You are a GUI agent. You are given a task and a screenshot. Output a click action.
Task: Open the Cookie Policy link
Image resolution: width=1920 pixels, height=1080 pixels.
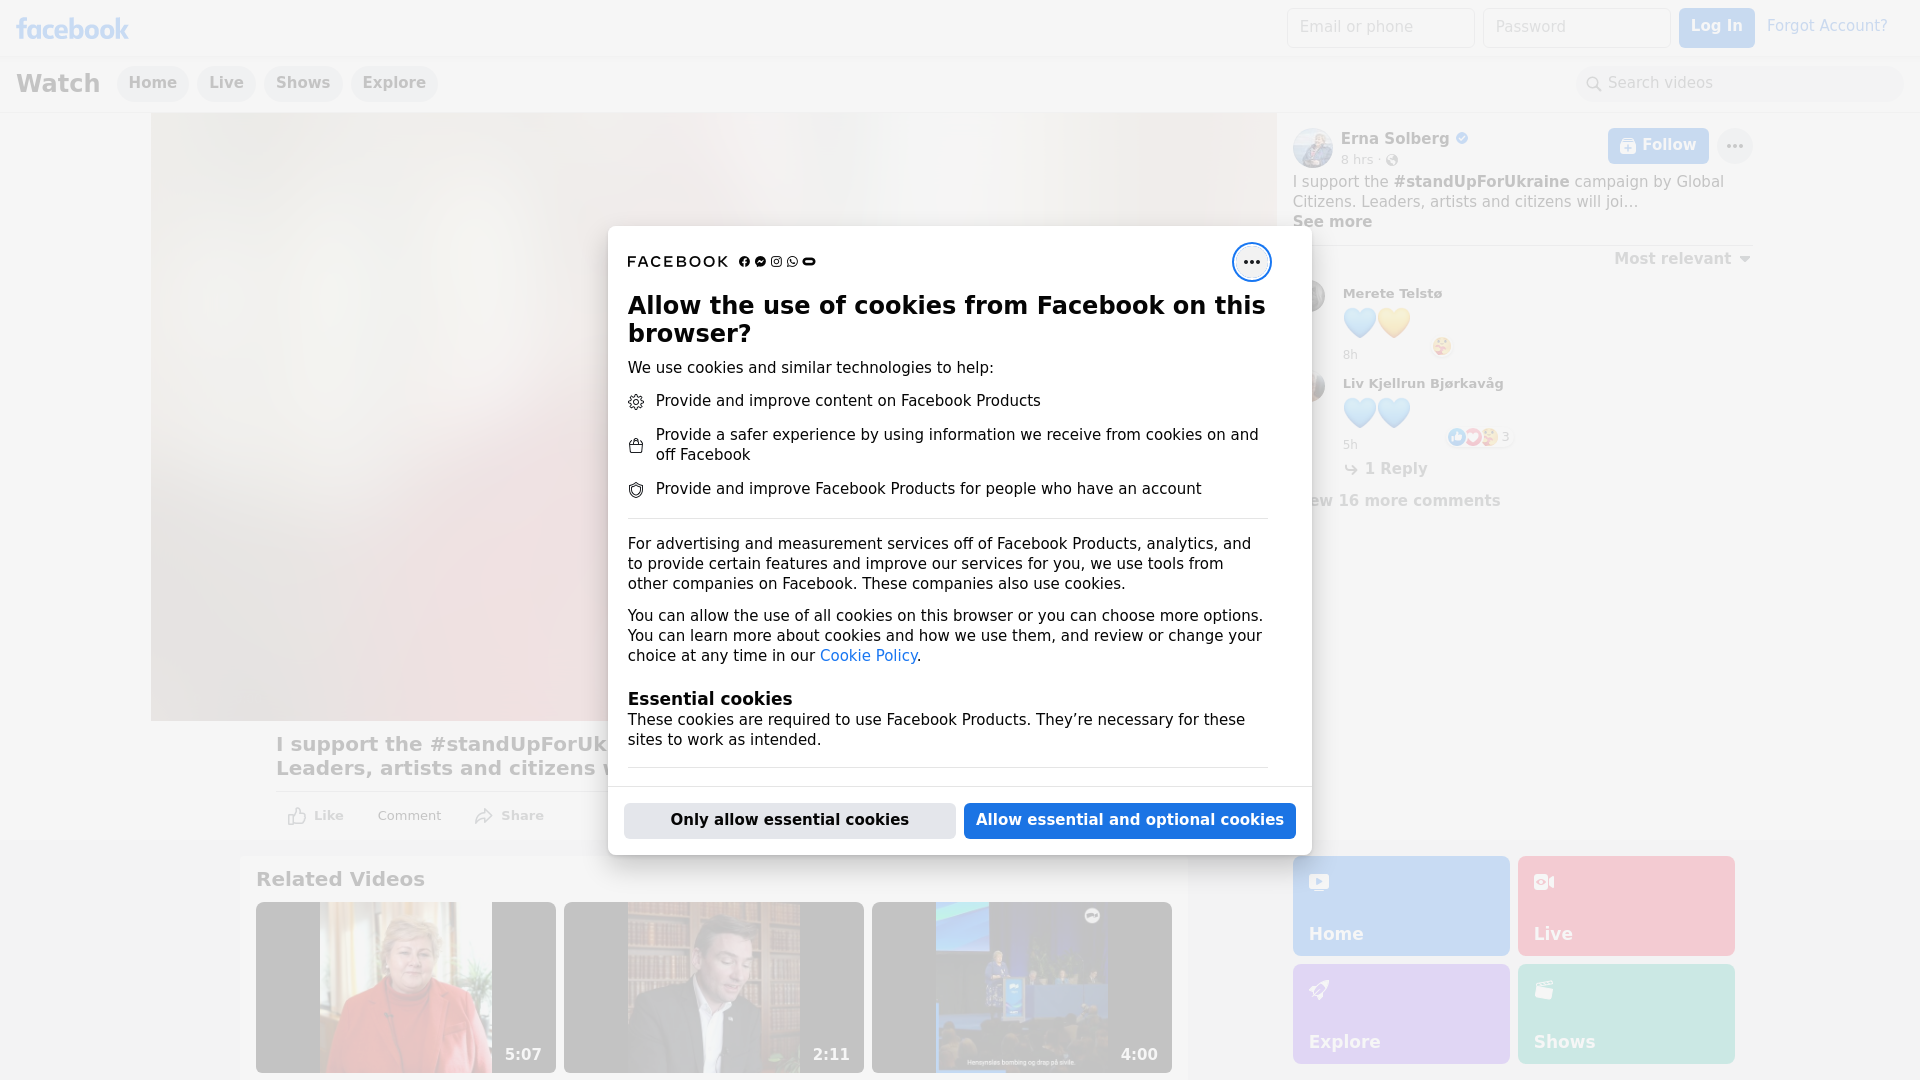click(x=868, y=656)
